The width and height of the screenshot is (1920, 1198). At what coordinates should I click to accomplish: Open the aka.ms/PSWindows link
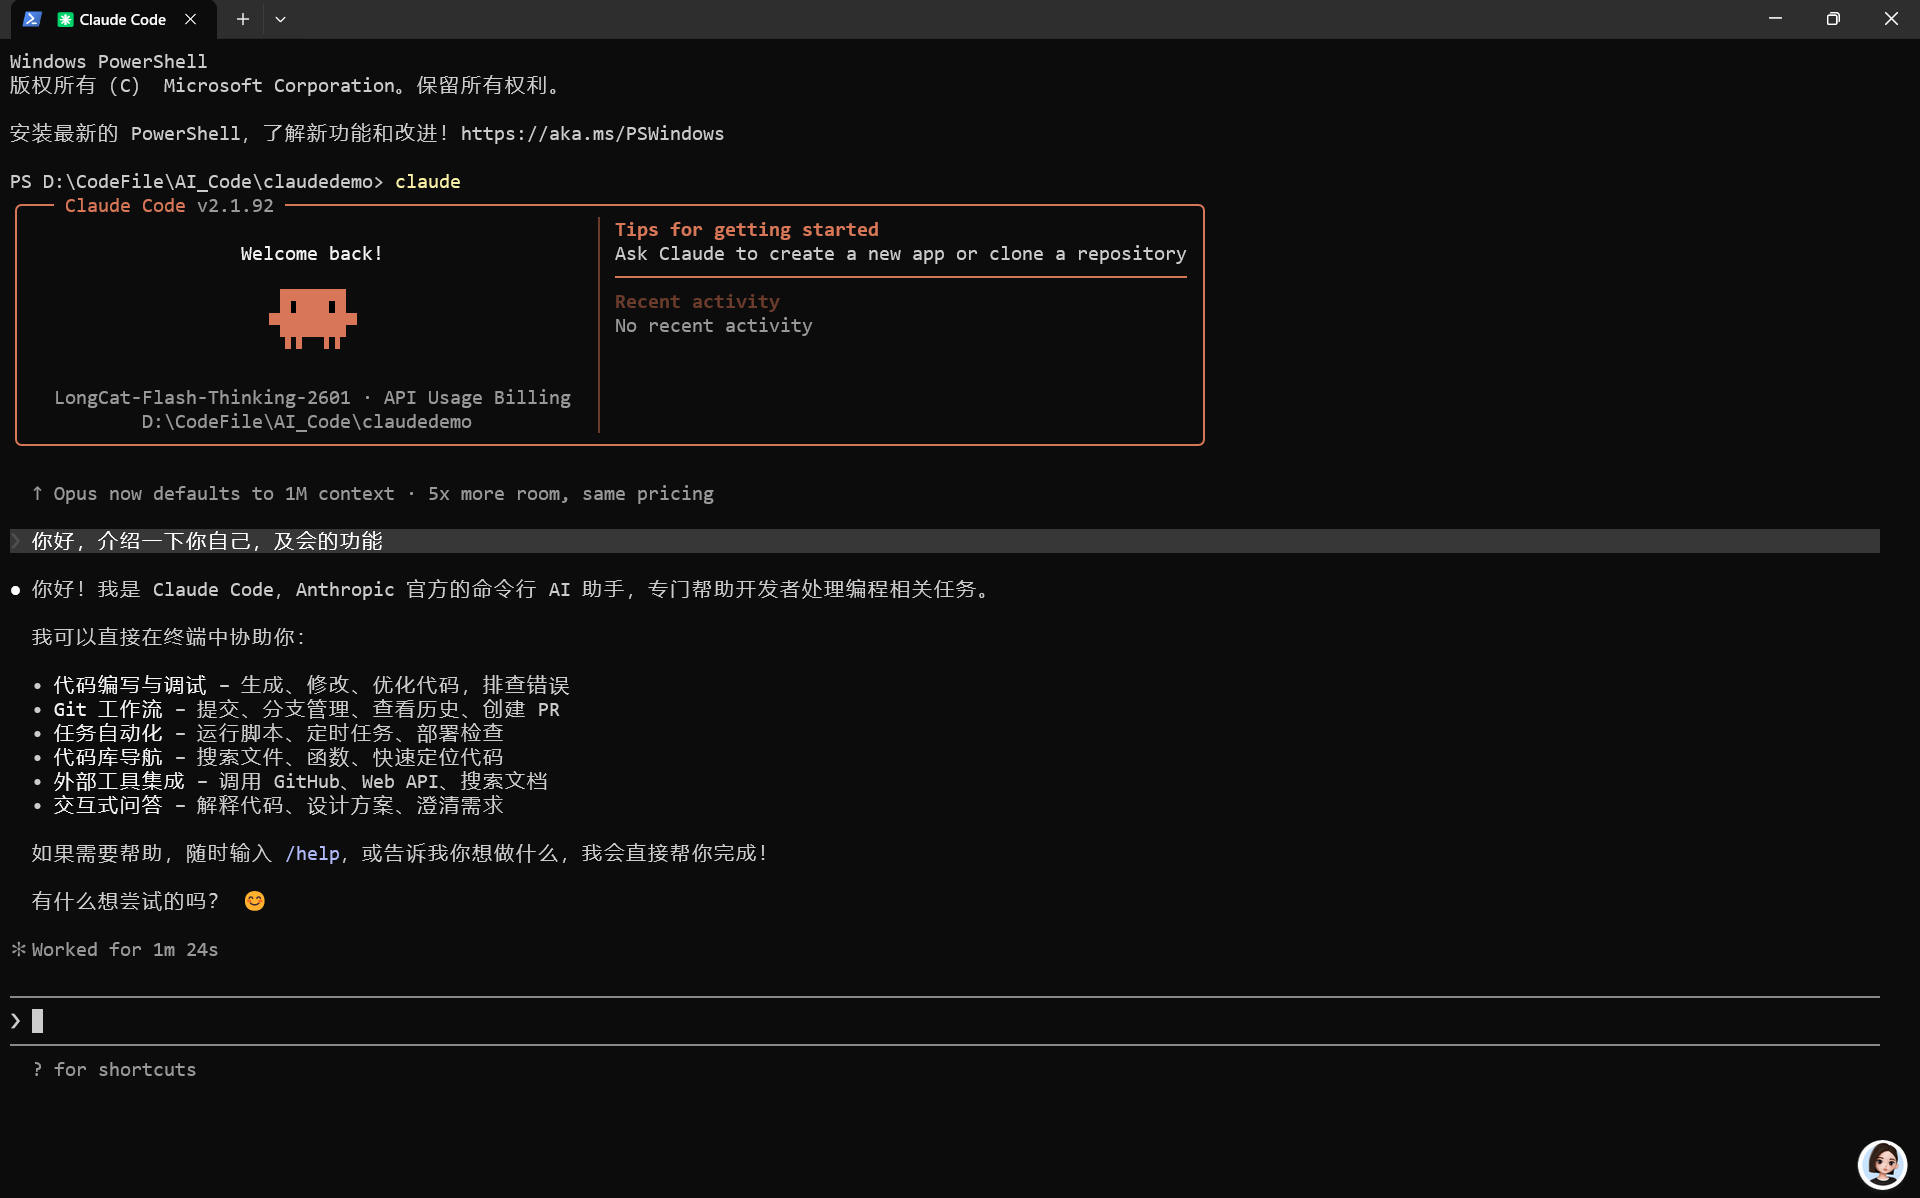(x=592, y=134)
